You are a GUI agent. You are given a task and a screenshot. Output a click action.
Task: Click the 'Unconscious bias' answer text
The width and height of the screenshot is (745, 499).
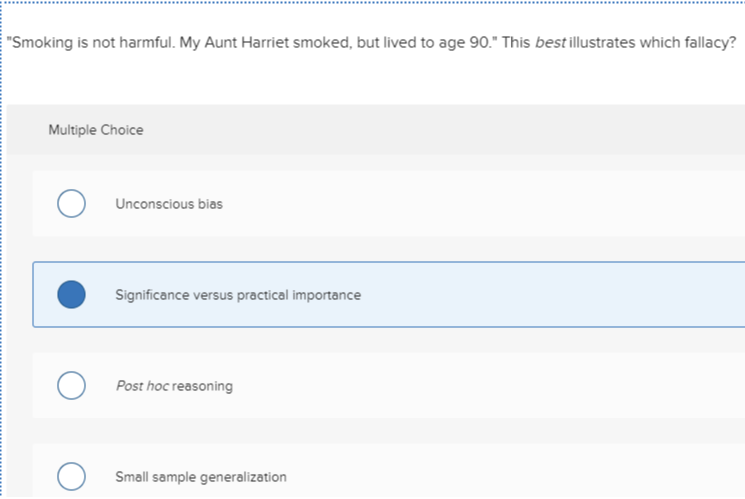(x=169, y=204)
